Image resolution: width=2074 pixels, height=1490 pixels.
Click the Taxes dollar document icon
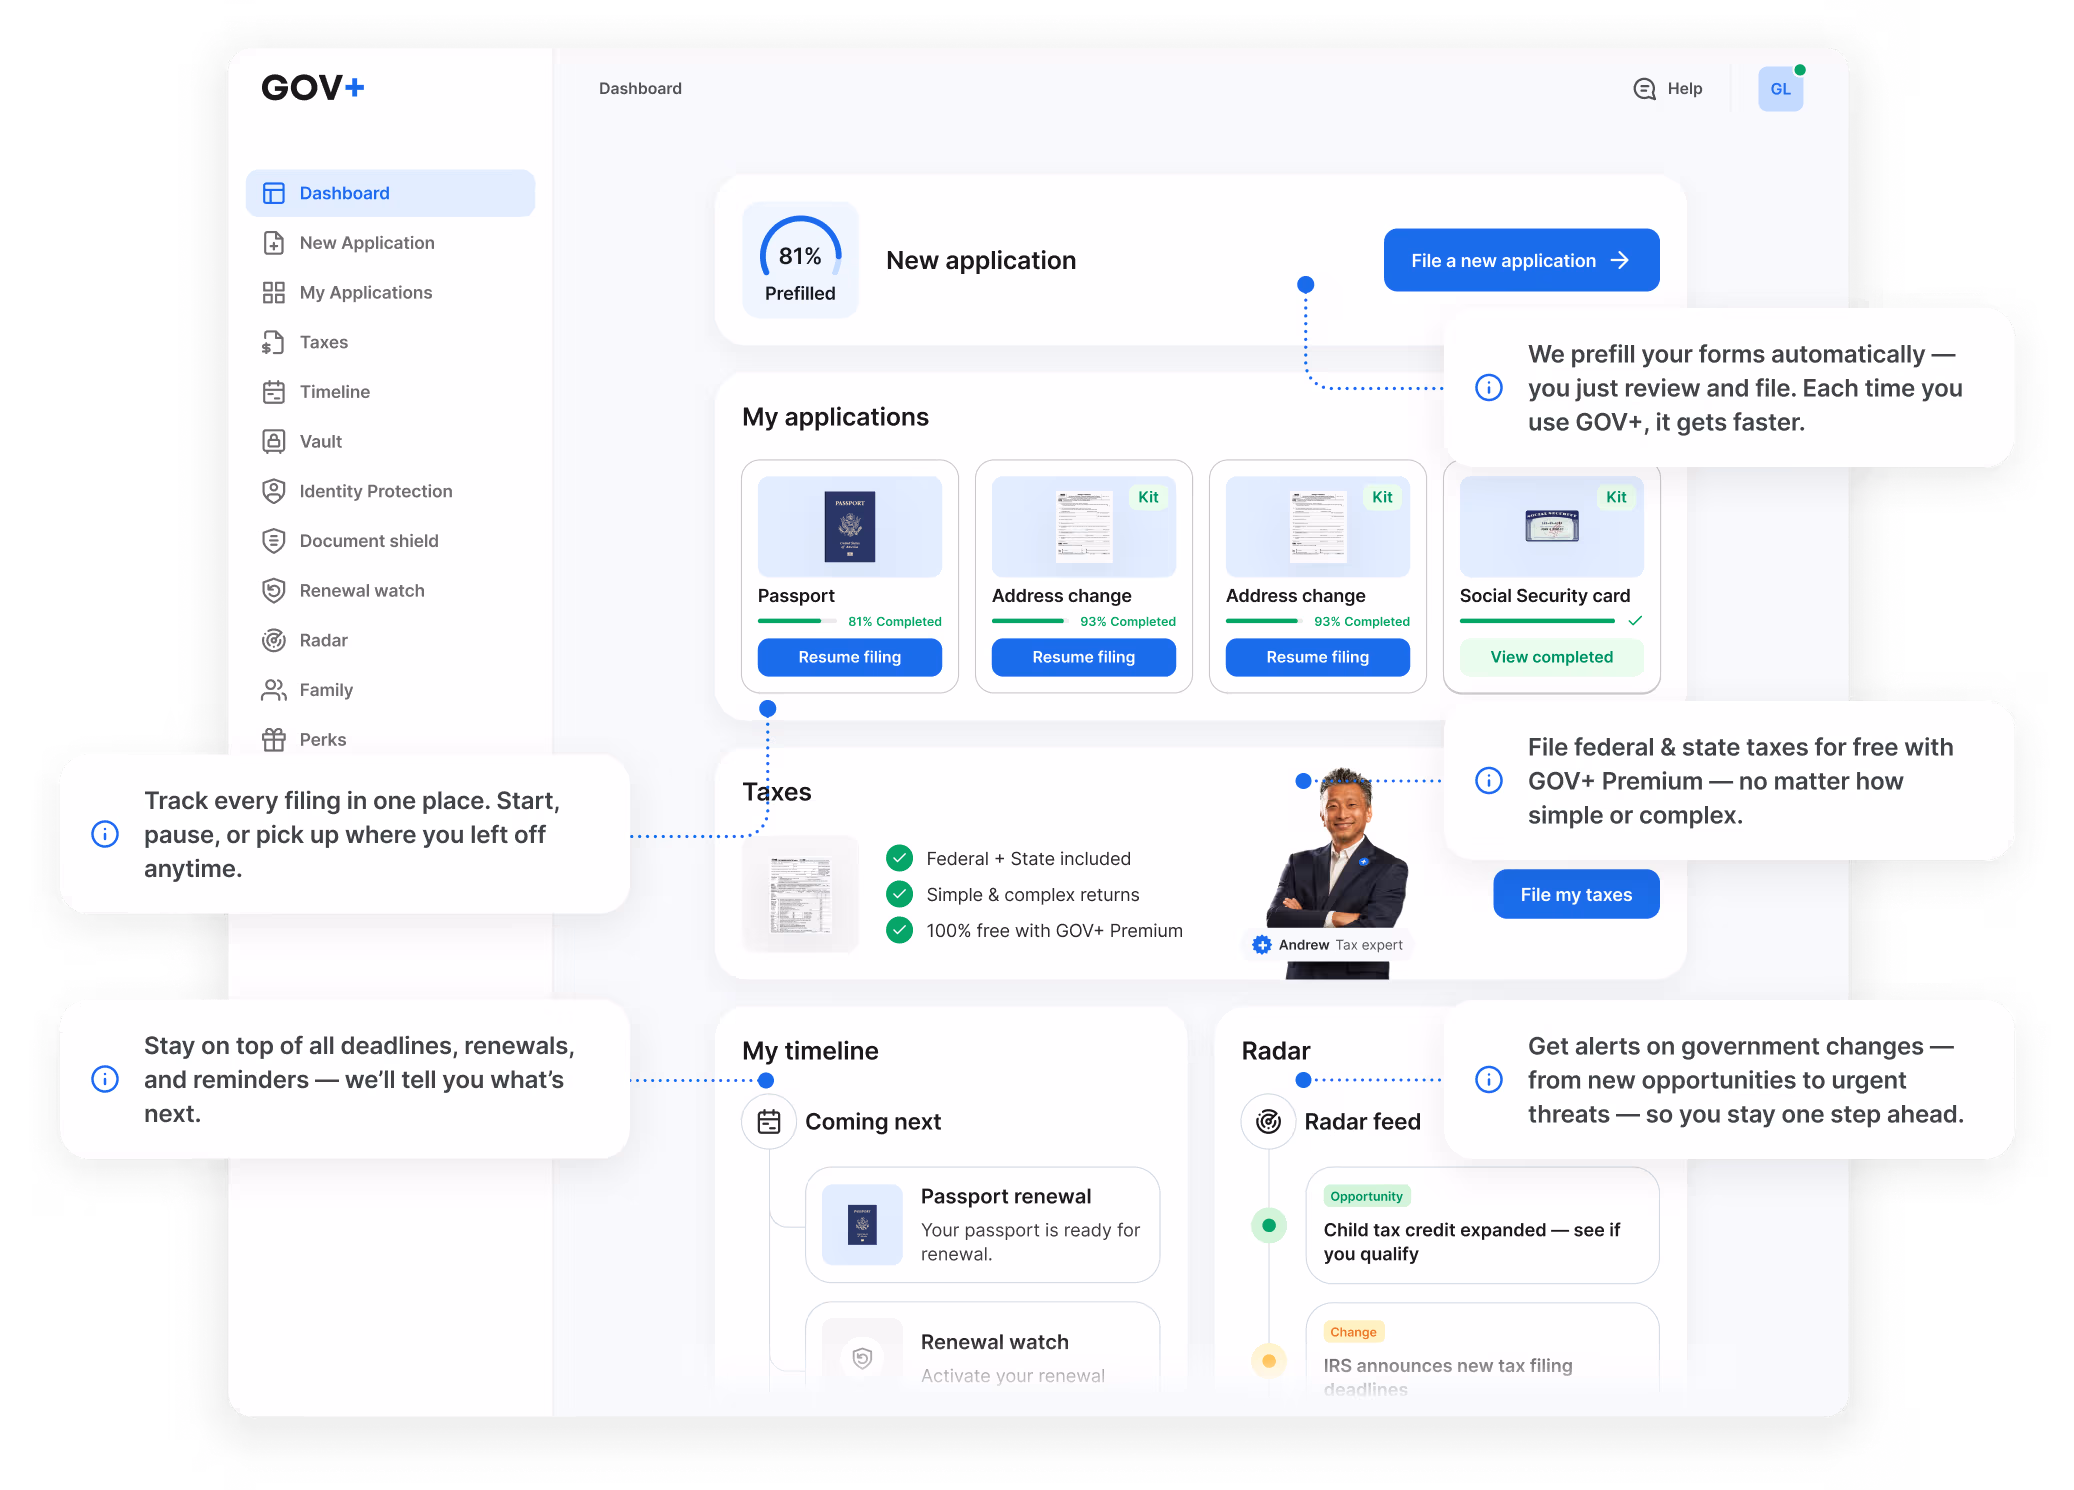(273, 342)
